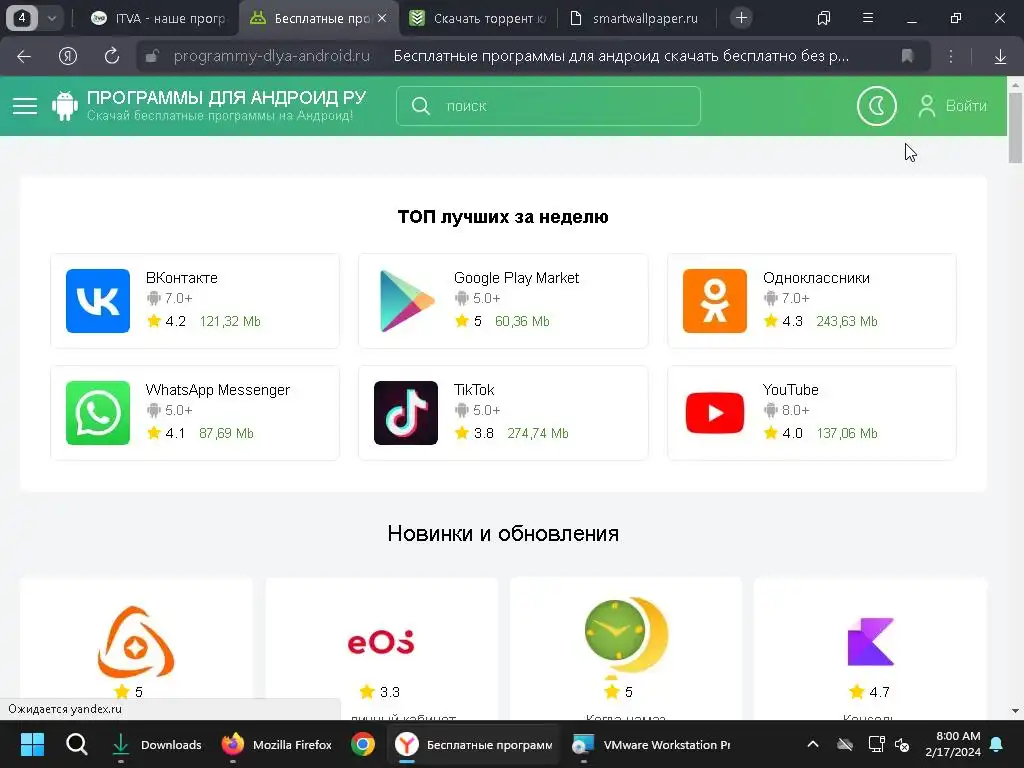
Task: Click the Google Play Market title link
Action: (x=517, y=278)
